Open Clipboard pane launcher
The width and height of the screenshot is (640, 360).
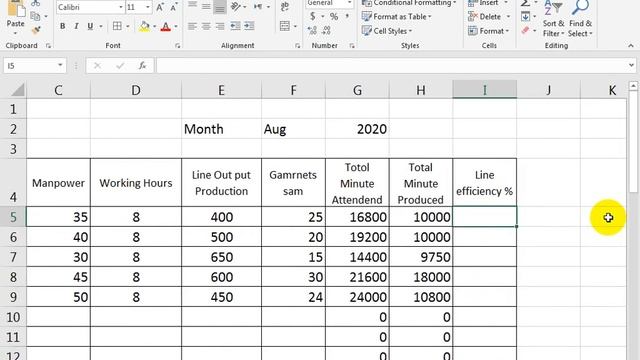point(48,46)
